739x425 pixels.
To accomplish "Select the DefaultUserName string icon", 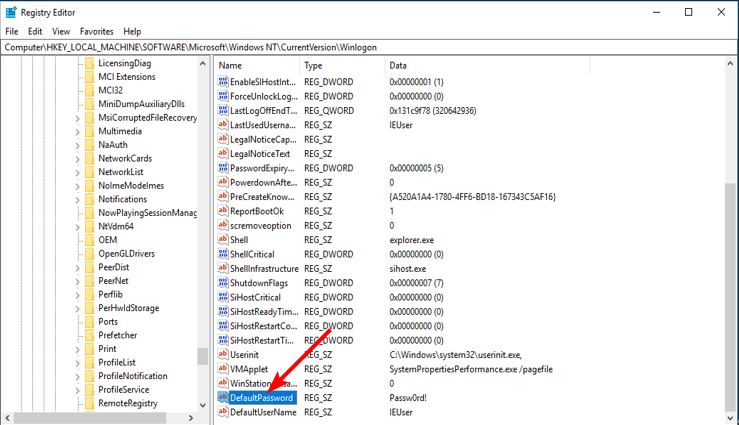I will point(223,412).
